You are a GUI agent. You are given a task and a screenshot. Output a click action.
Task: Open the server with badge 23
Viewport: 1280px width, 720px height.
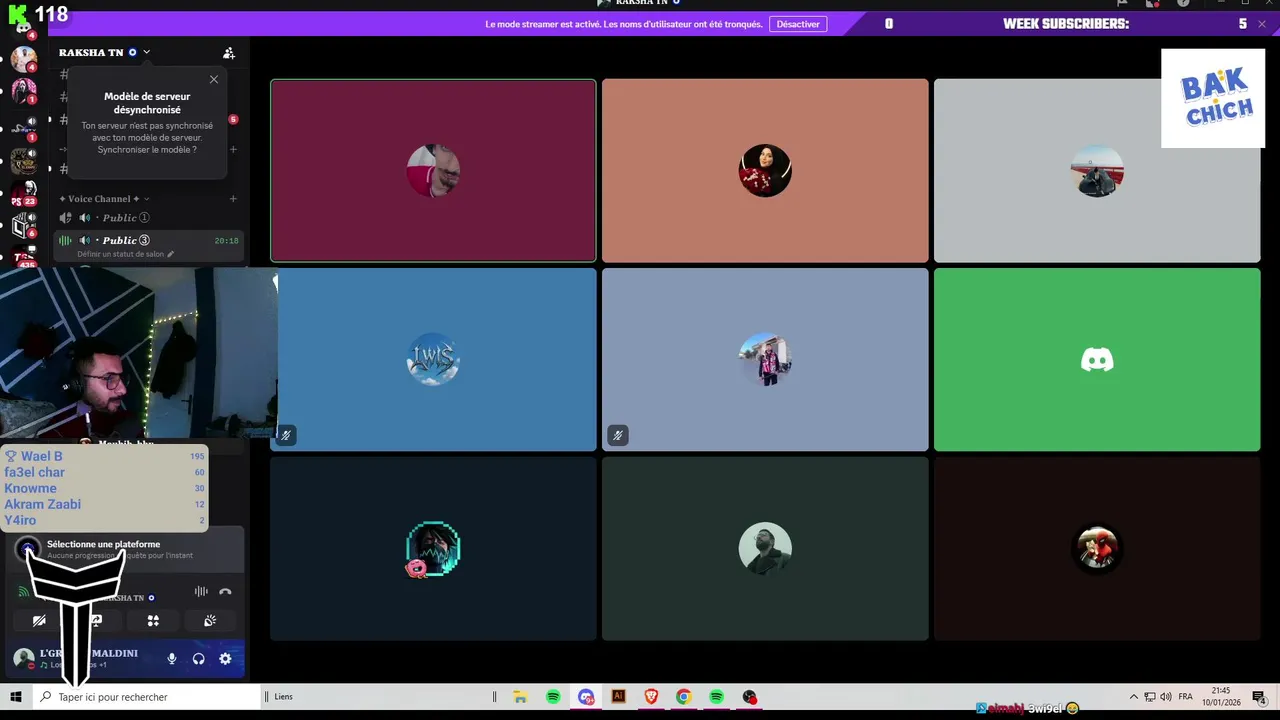(23, 194)
